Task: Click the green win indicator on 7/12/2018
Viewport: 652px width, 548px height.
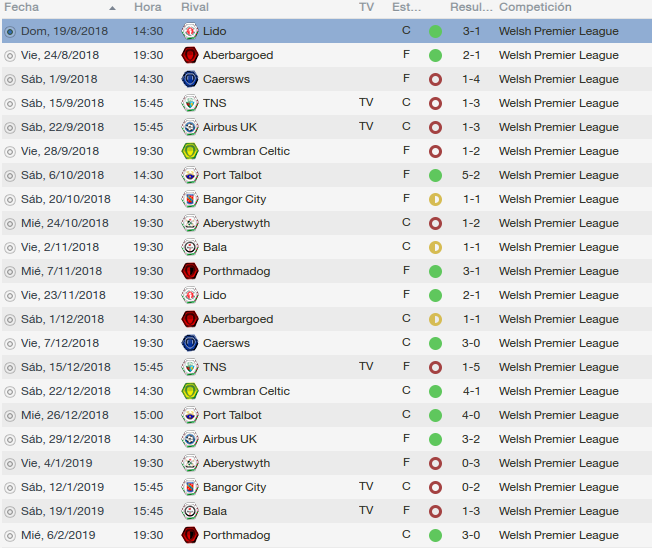Action: pos(435,343)
